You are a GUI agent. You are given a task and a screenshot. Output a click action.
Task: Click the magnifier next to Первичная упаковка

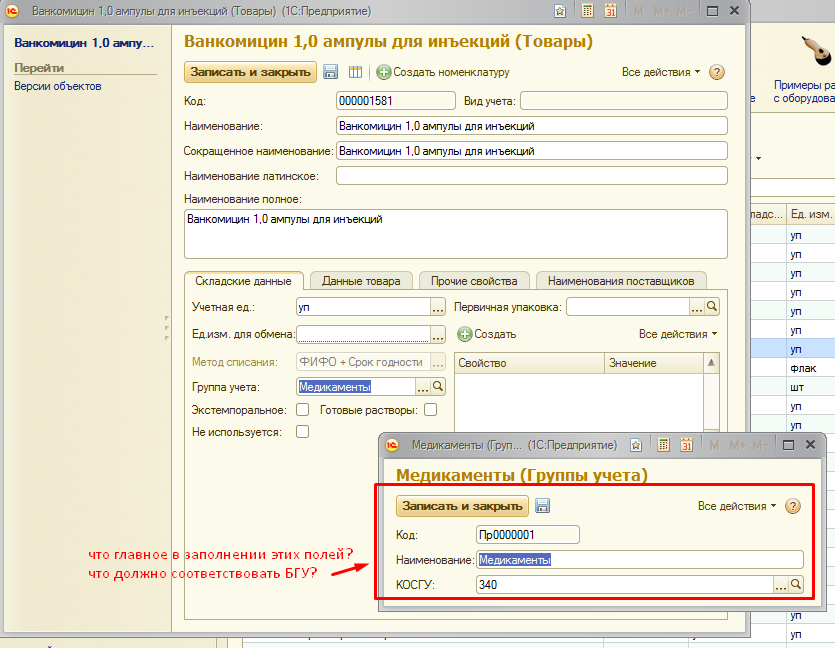pyautogui.click(x=712, y=307)
